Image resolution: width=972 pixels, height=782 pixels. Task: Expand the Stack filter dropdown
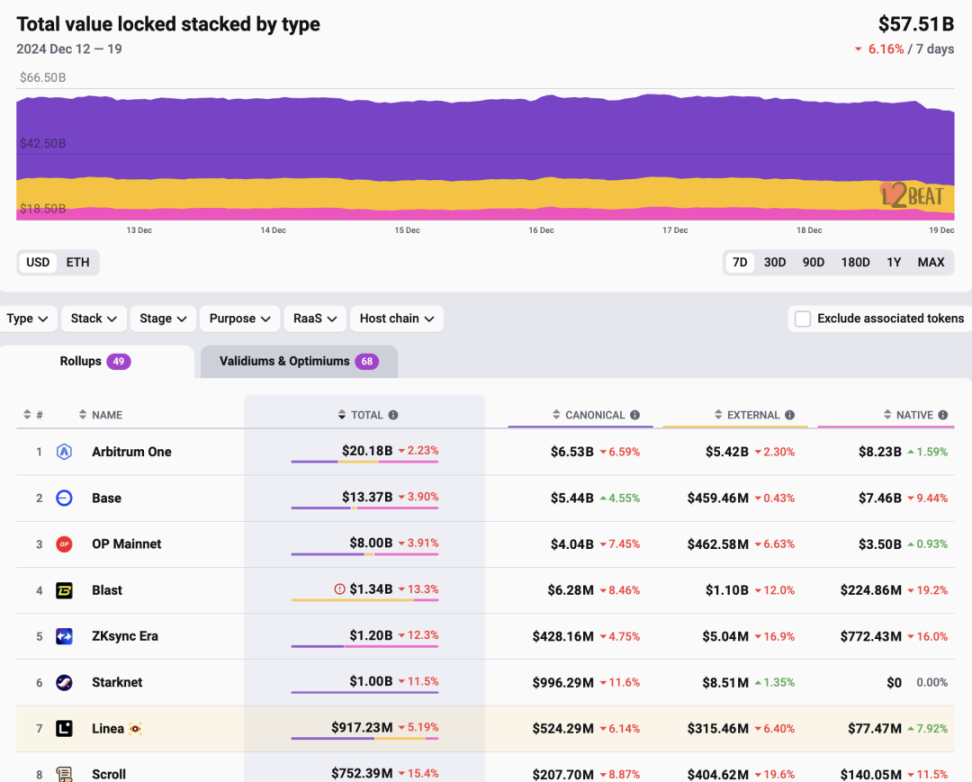tap(94, 319)
